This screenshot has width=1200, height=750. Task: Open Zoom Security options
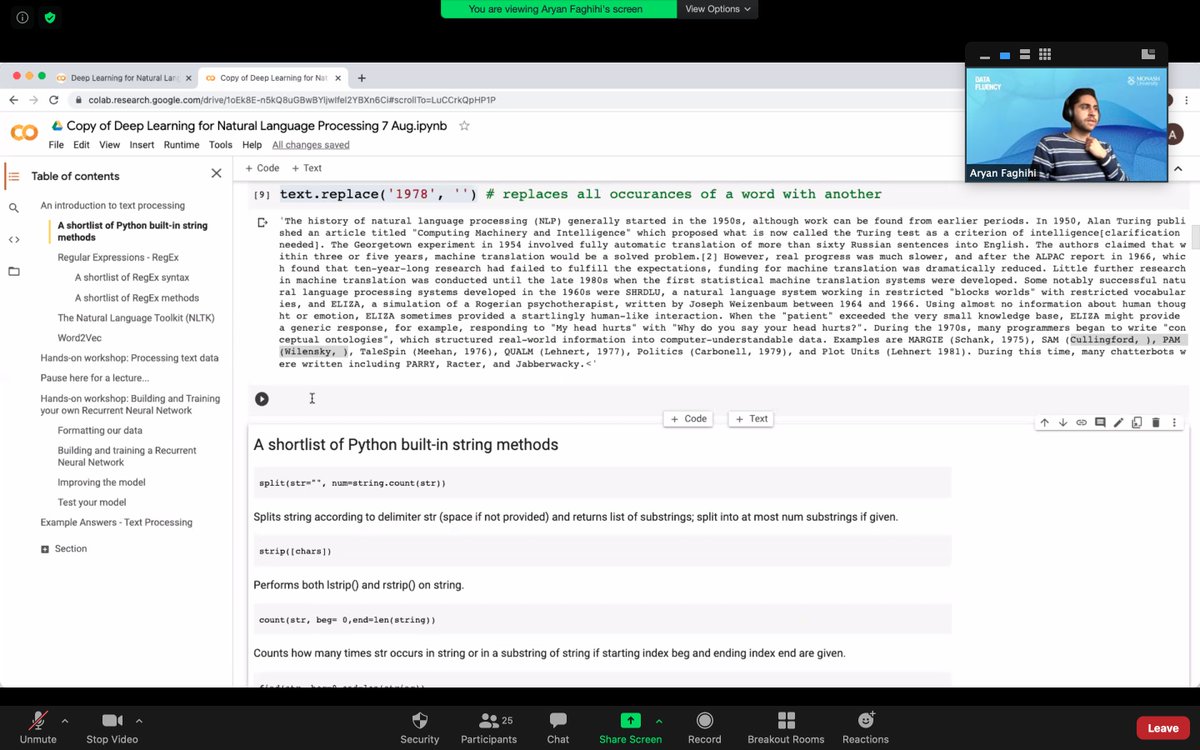tap(419, 727)
